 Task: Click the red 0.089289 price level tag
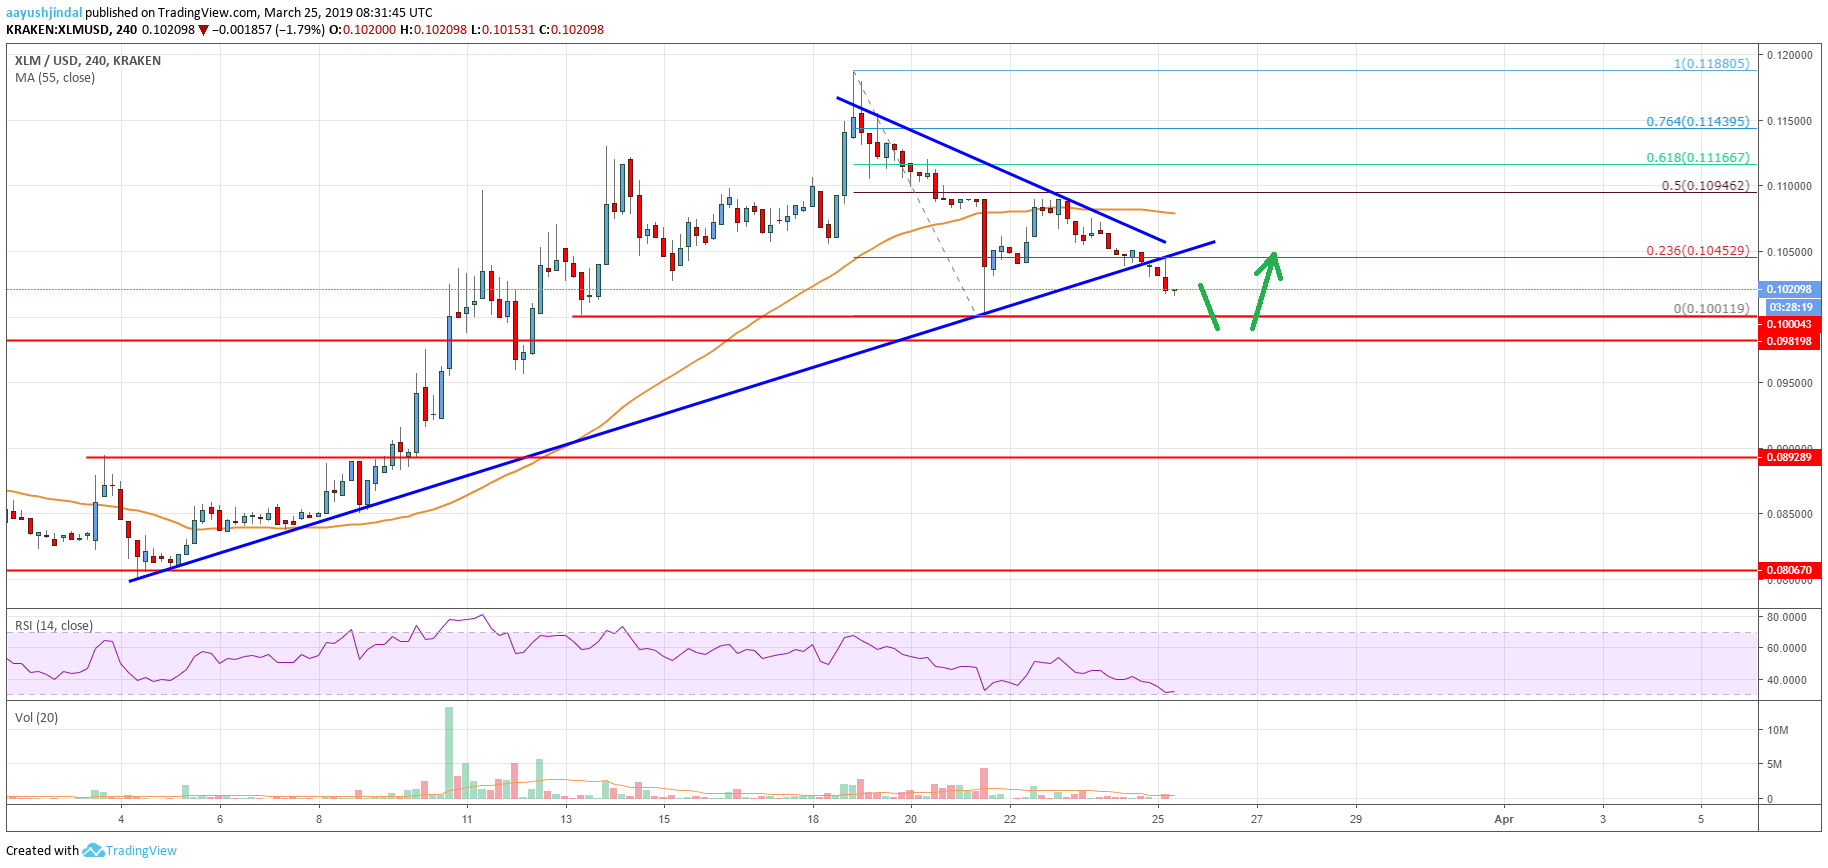coord(1789,458)
